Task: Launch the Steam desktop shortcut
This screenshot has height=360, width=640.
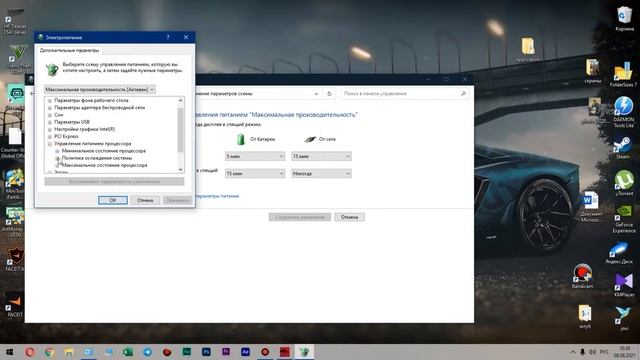Action: coord(622,148)
